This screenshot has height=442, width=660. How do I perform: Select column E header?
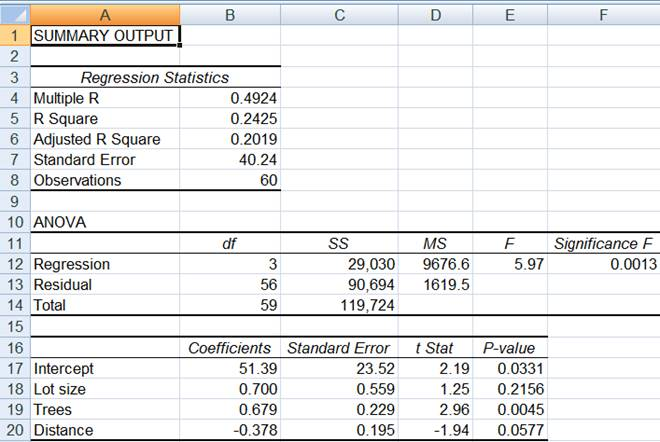coord(510,13)
